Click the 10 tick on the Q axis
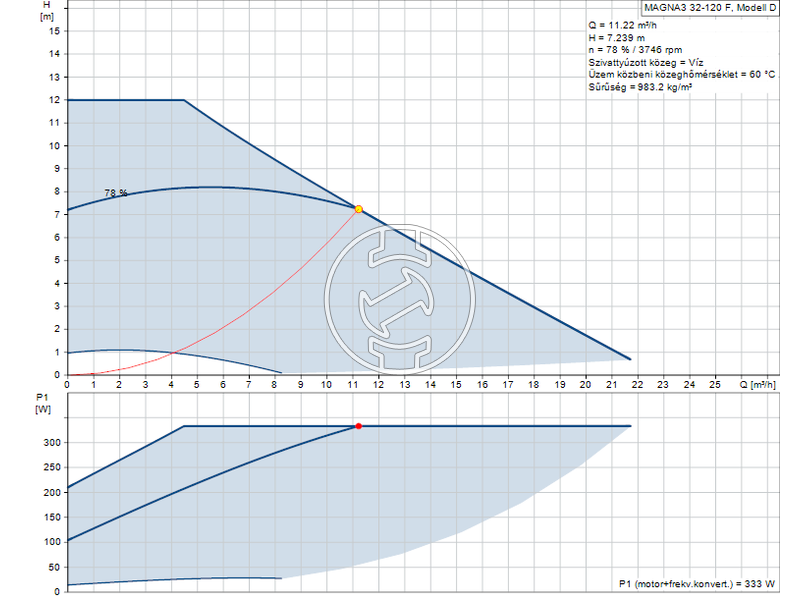 [326, 384]
